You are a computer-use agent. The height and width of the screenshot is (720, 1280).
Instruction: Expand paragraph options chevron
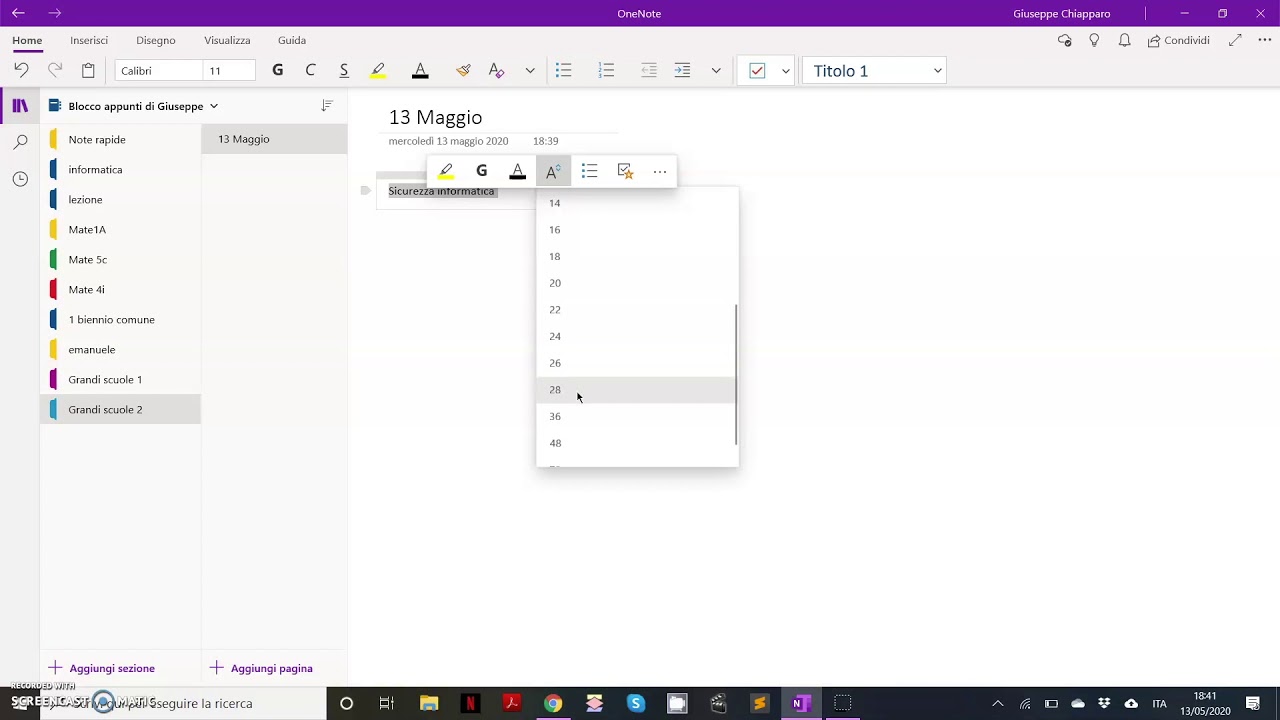(x=716, y=71)
